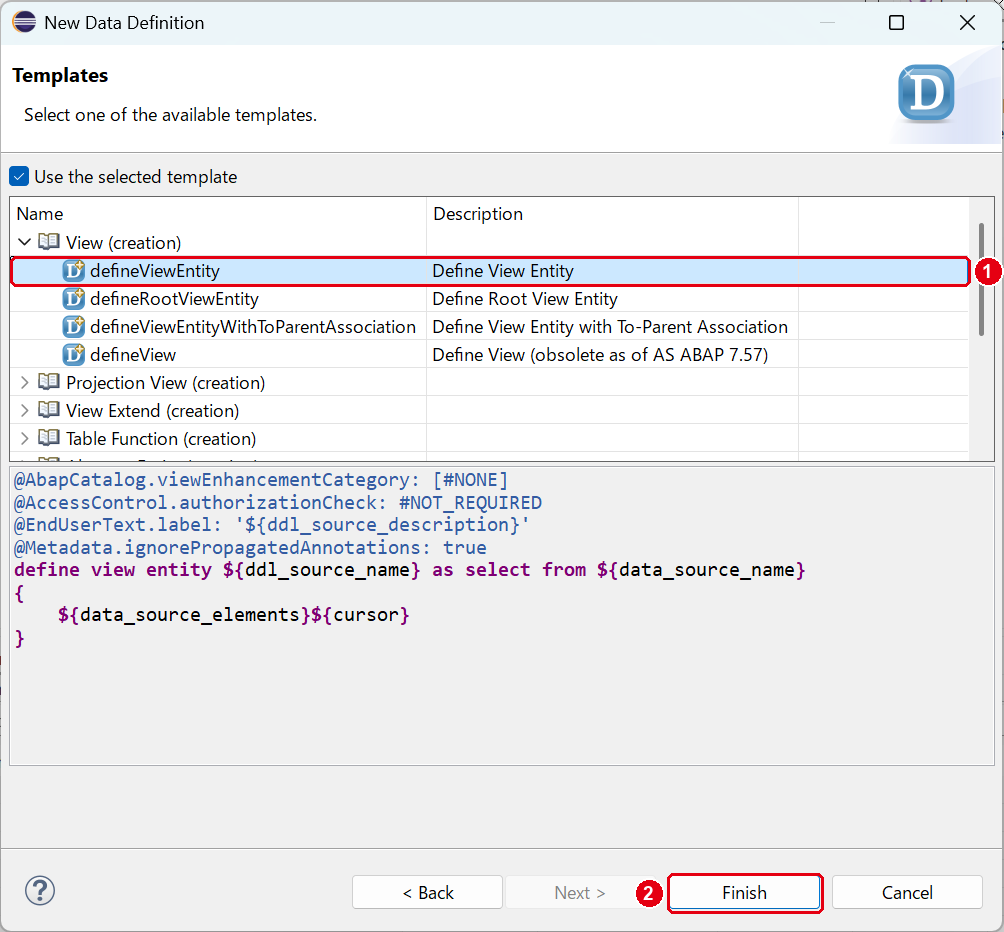Click the Projection View (creation) book icon
Viewport: 1004px width, 932px height.
coord(49,382)
